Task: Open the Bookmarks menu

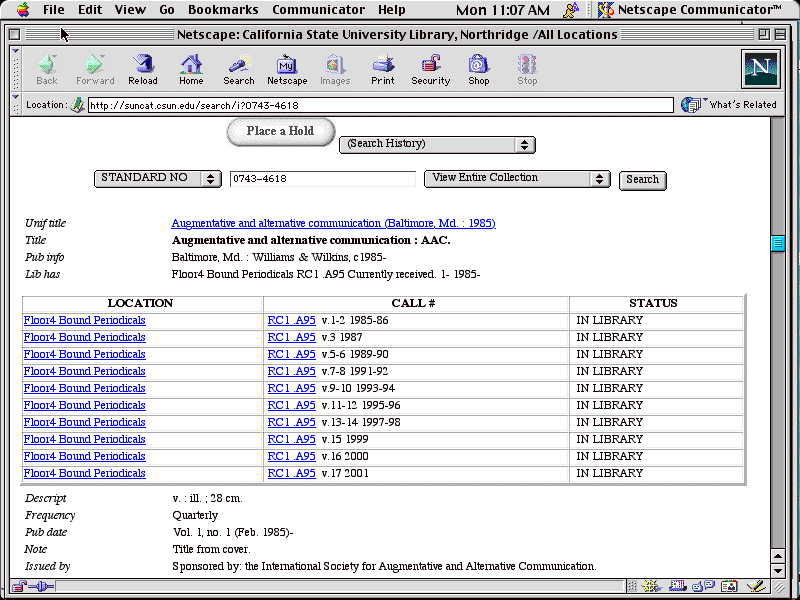Action: pyautogui.click(x=223, y=9)
